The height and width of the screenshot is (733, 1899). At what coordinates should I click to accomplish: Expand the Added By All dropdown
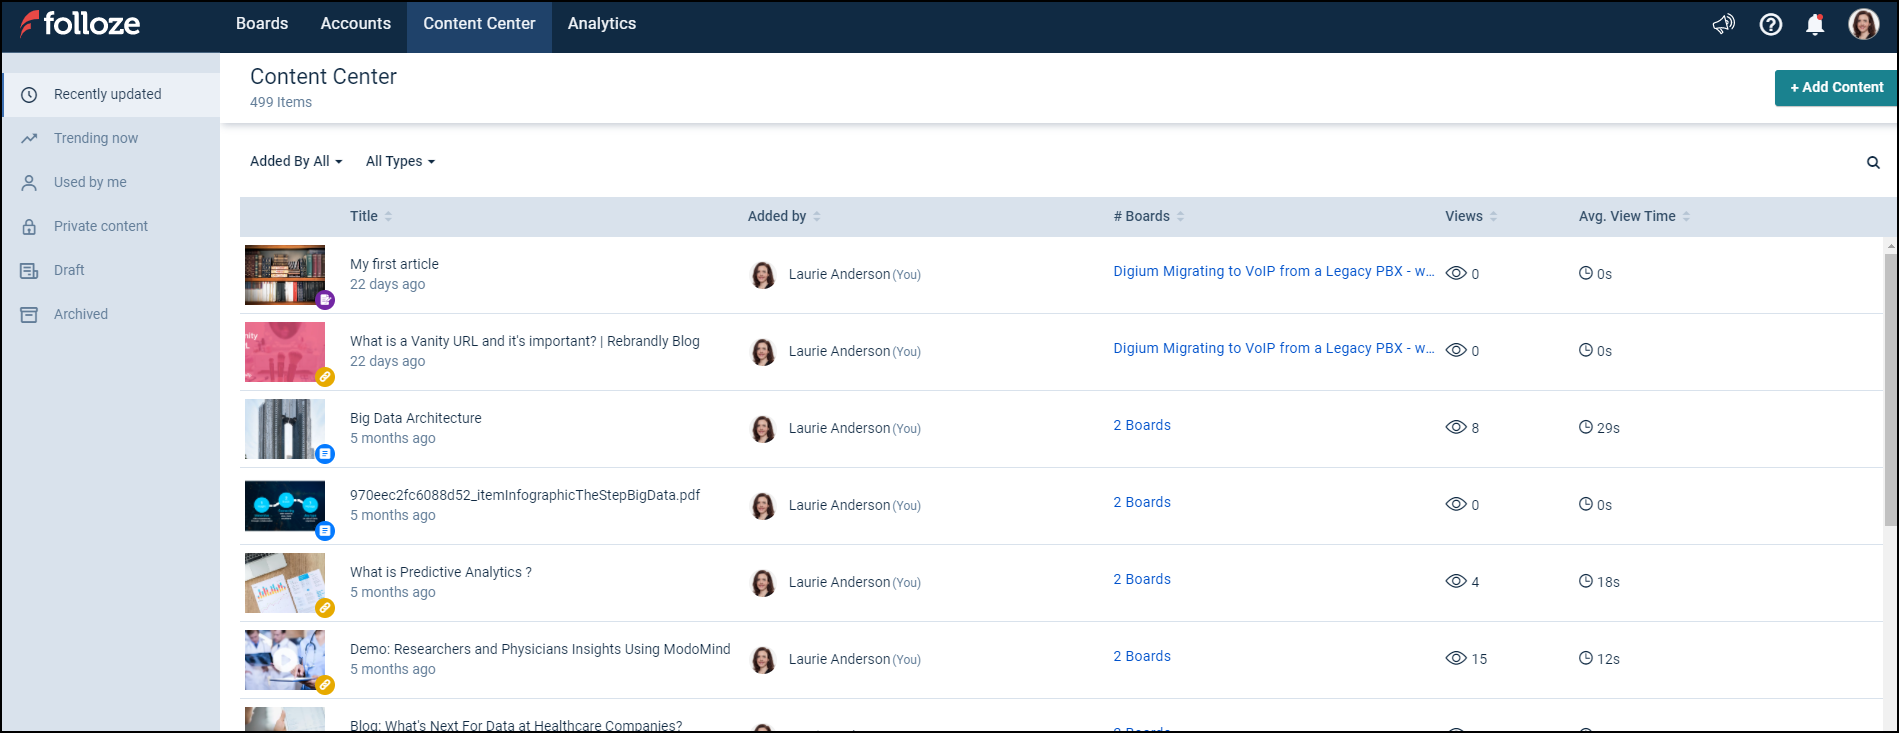click(296, 161)
